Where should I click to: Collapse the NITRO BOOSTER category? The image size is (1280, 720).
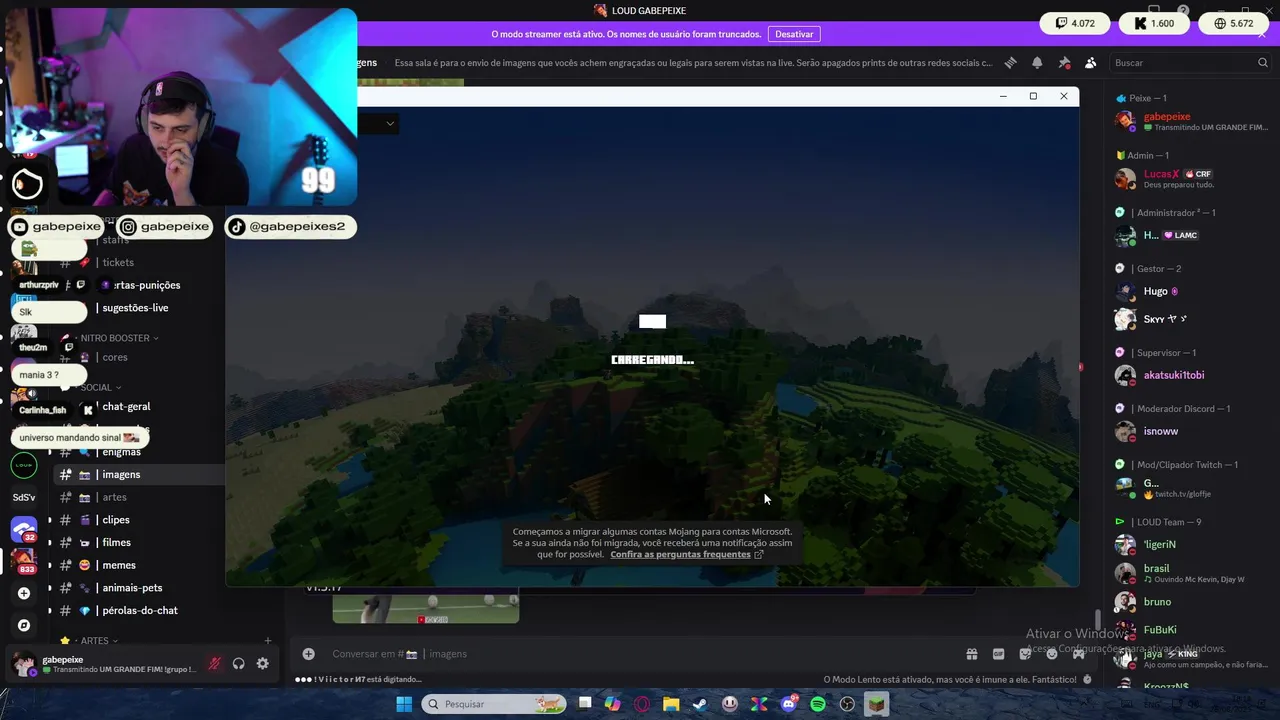[x=119, y=338]
